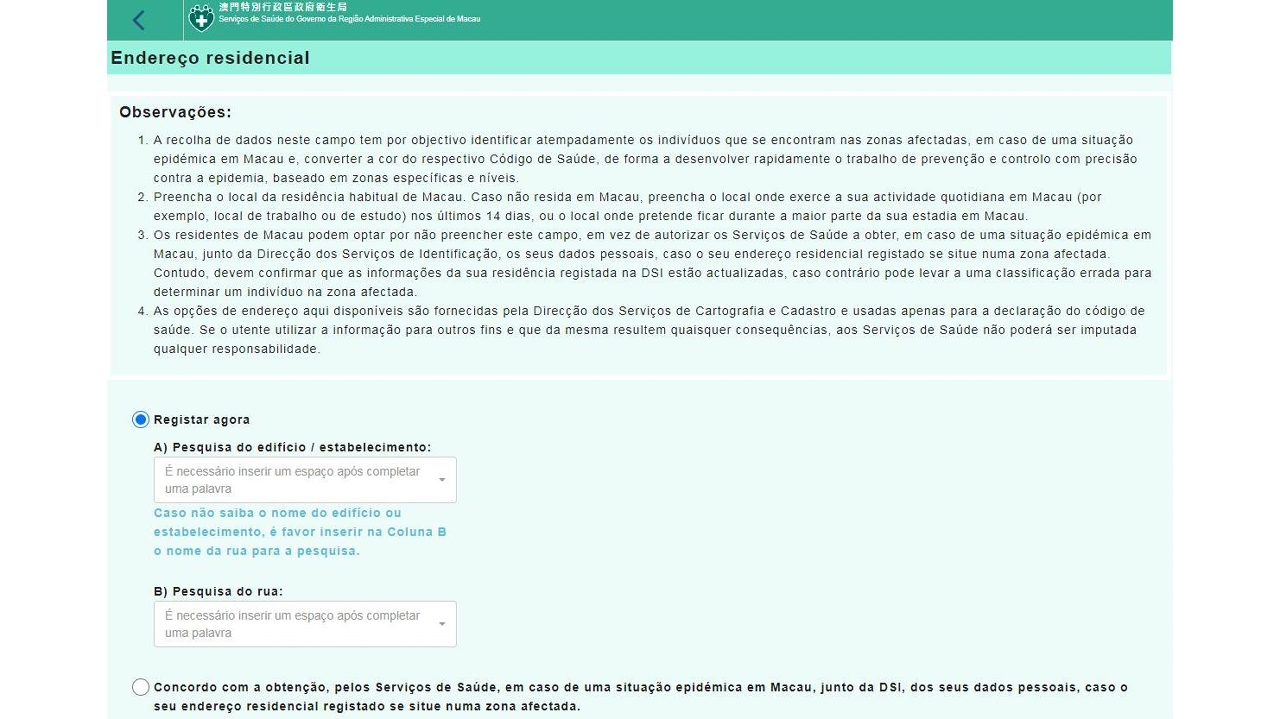Screen dimensions: 1280x719
Task: Go back using the header arrow
Action: coord(139,20)
